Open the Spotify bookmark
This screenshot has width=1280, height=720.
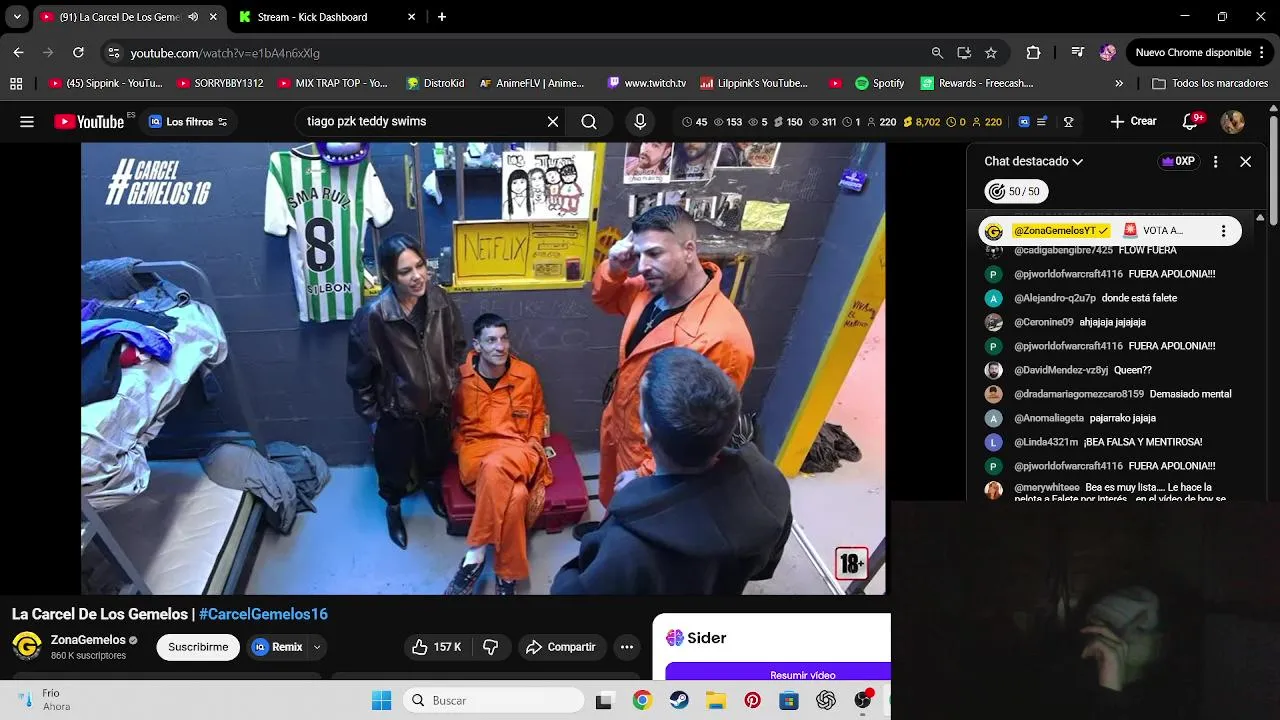pyautogui.click(x=880, y=83)
